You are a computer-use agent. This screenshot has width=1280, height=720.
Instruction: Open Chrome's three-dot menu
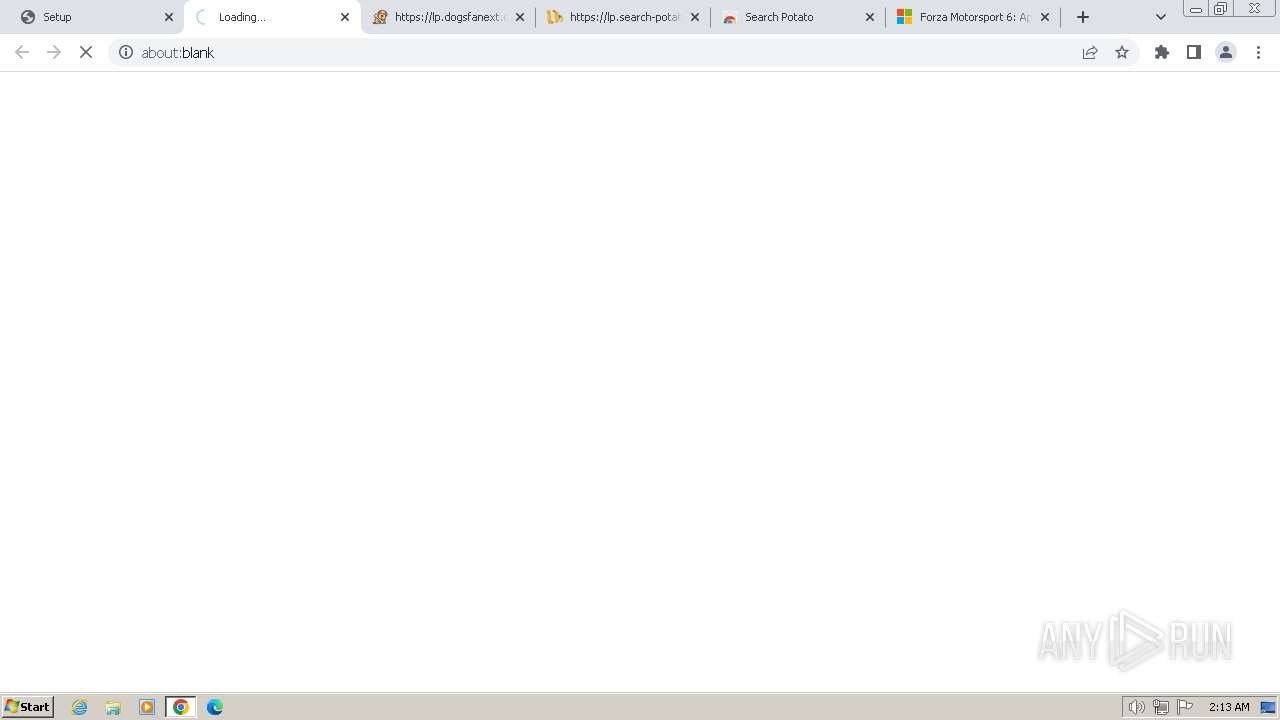(x=1258, y=52)
